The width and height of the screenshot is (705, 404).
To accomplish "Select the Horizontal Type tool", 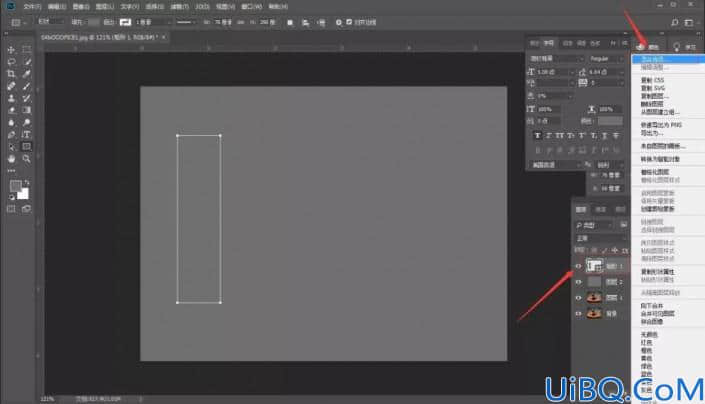I will [27, 134].
